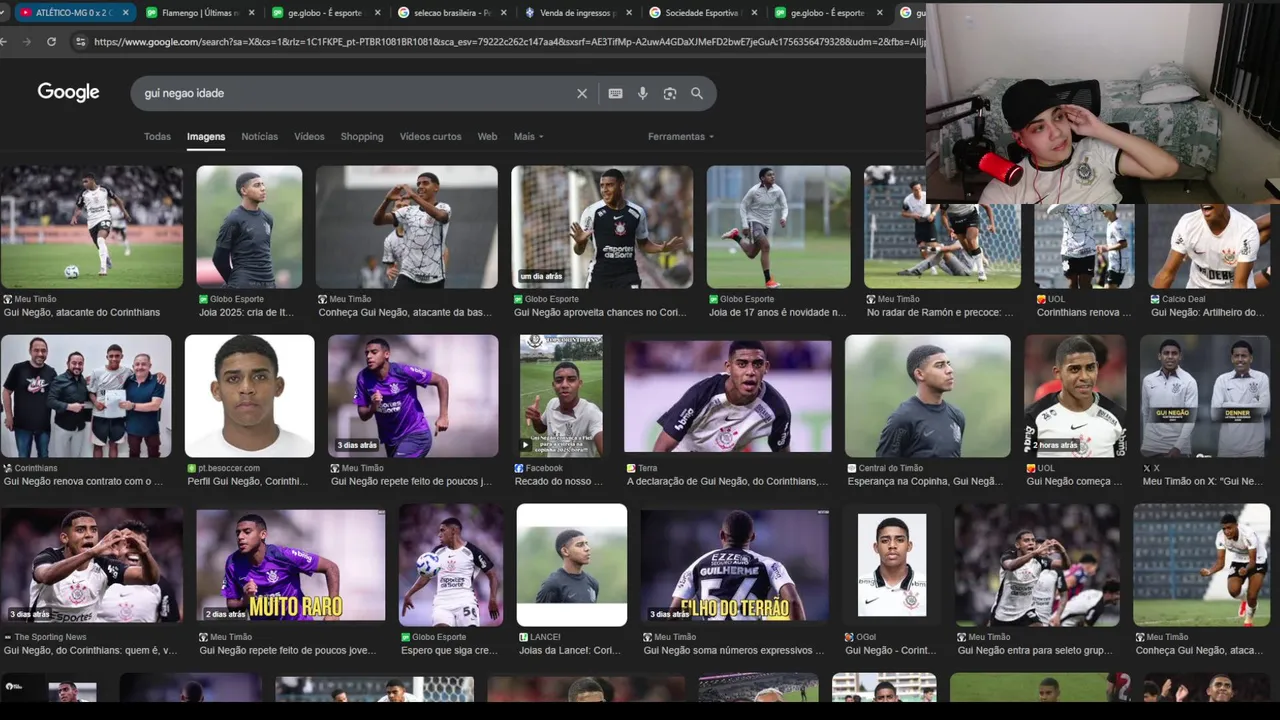Viewport: 1280px width, 720px height.
Task: Open thumbnail above 'Joia 2025: cria de It...'
Action: click(249, 227)
